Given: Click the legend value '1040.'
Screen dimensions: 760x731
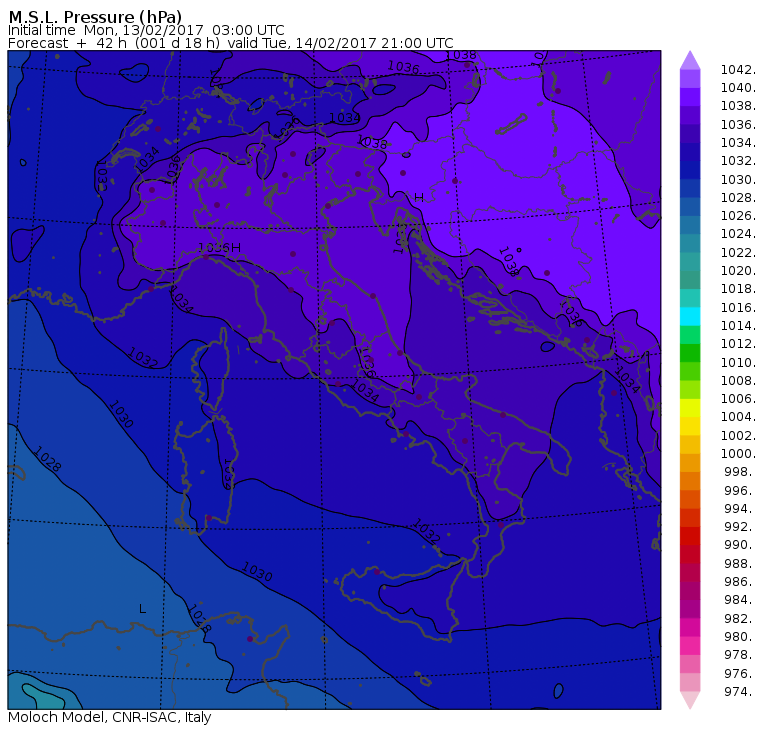Looking at the screenshot, I should pyautogui.click(x=738, y=88).
